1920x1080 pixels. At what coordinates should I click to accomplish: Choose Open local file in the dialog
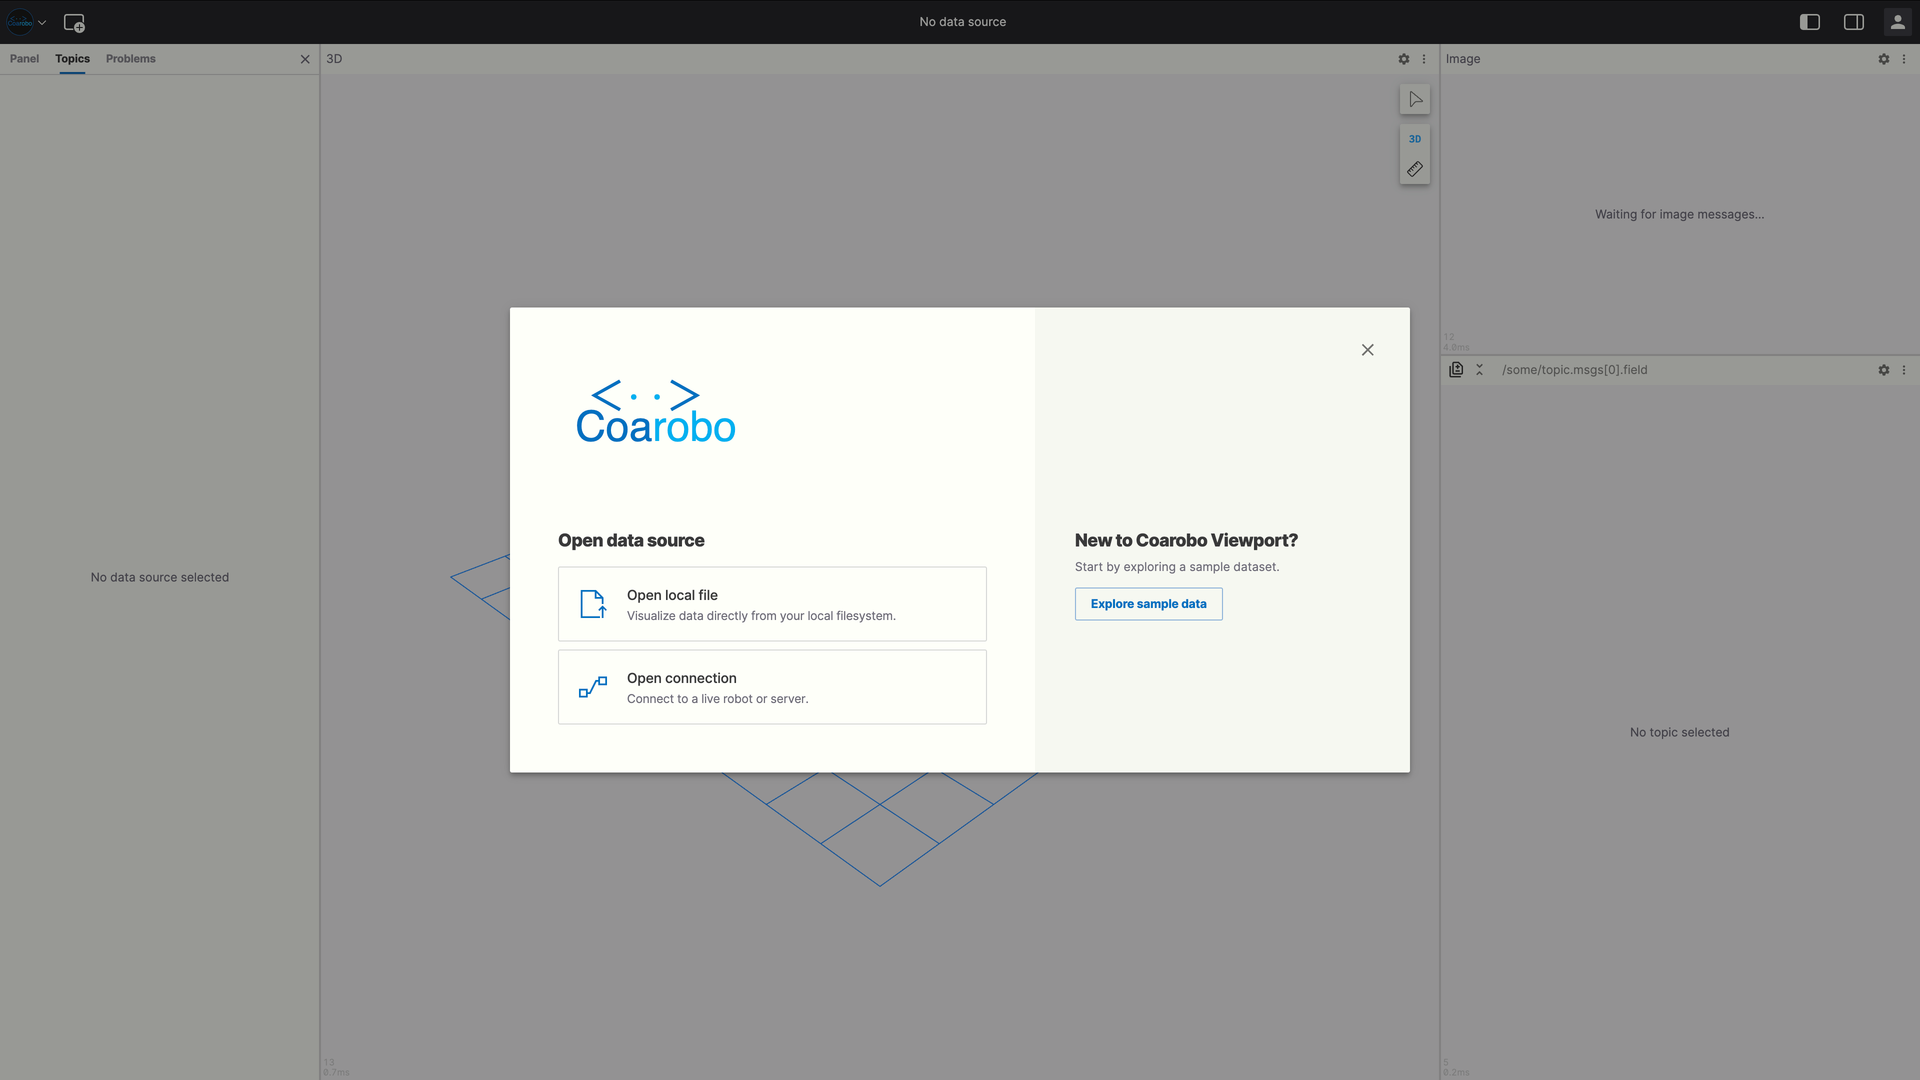click(x=772, y=604)
